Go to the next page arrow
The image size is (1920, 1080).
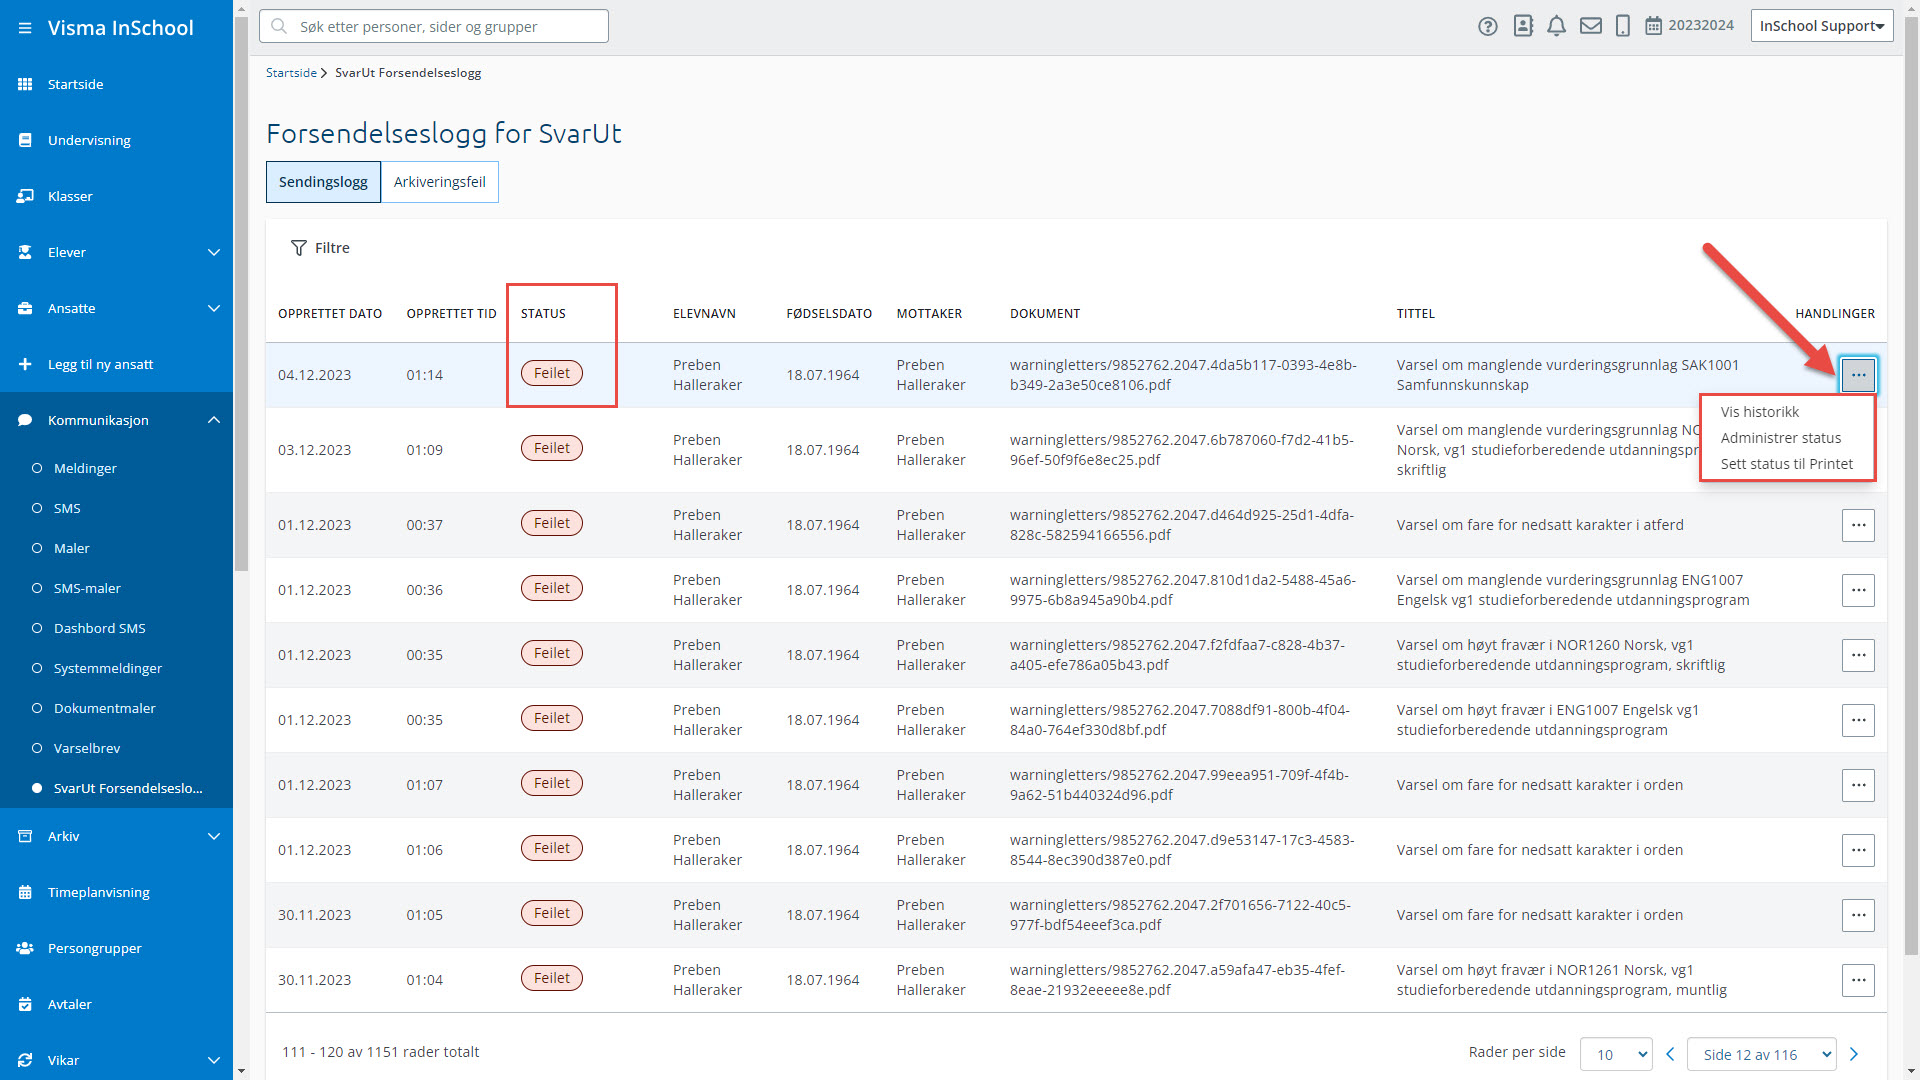point(1854,1054)
